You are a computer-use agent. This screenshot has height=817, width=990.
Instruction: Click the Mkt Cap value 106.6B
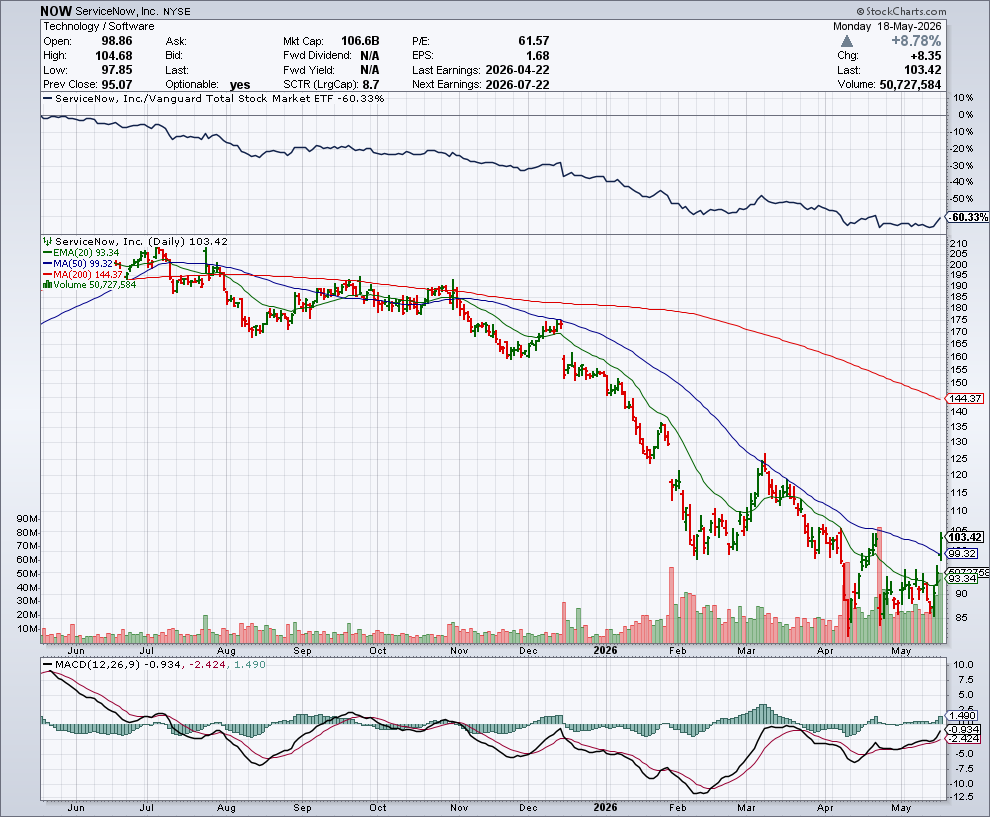click(360, 41)
